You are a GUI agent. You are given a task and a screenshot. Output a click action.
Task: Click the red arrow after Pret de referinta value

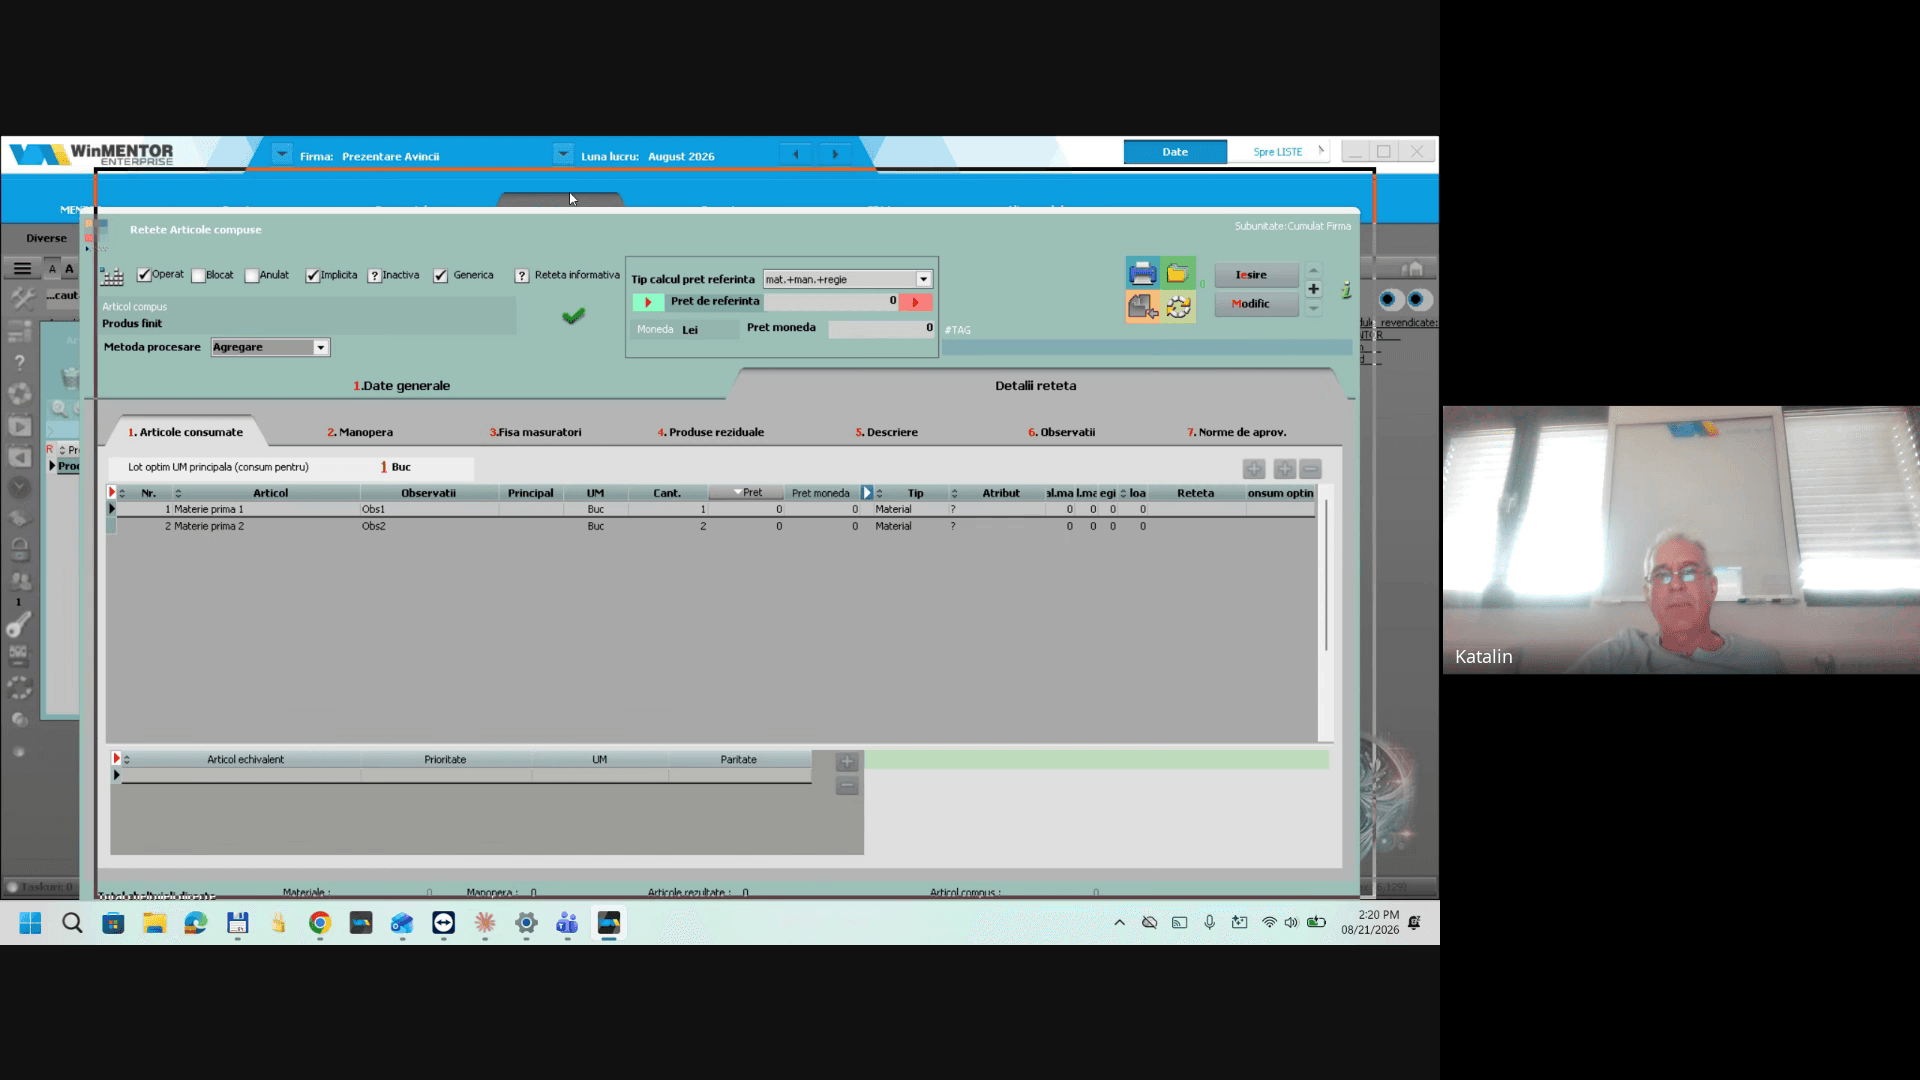pyautogui.click(x=915, y=302)
